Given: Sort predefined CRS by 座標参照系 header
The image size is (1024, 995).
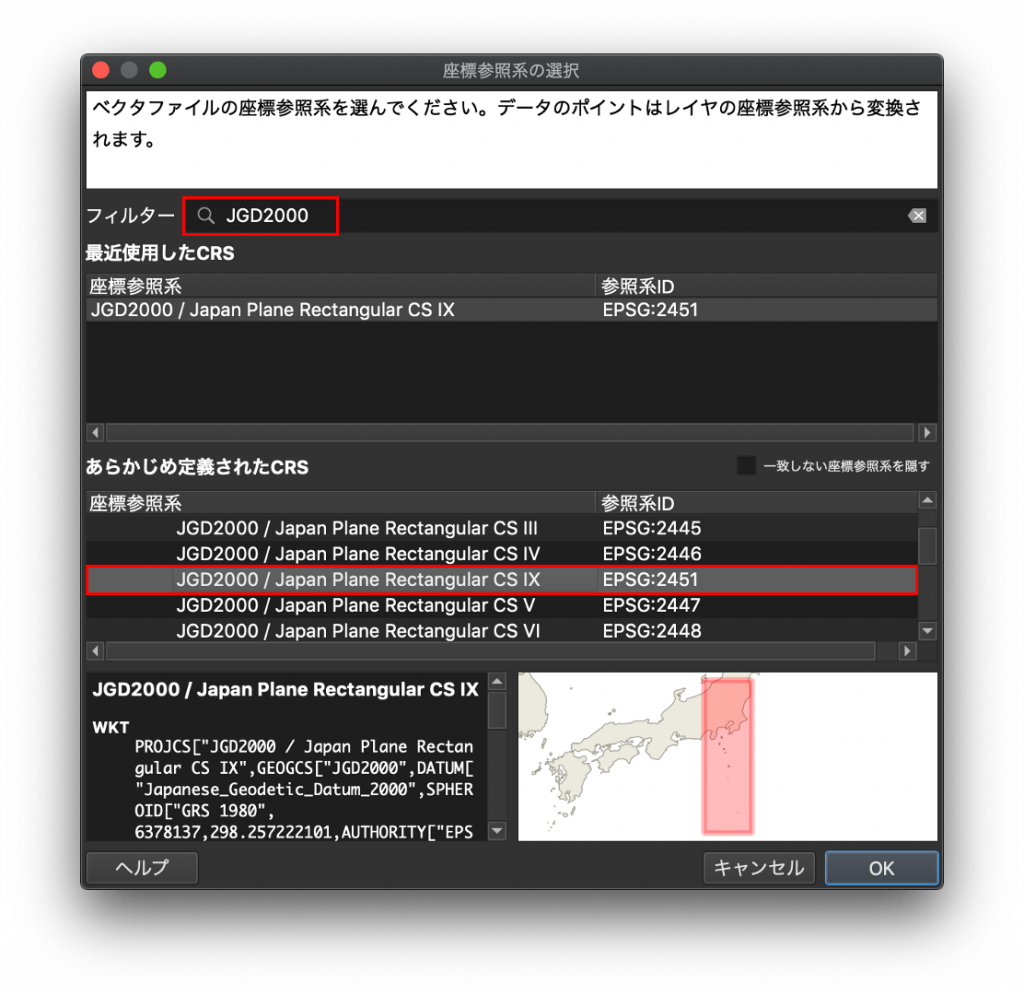Looking at the screenshot, I should pyautogui.click(x=341, y=503).
